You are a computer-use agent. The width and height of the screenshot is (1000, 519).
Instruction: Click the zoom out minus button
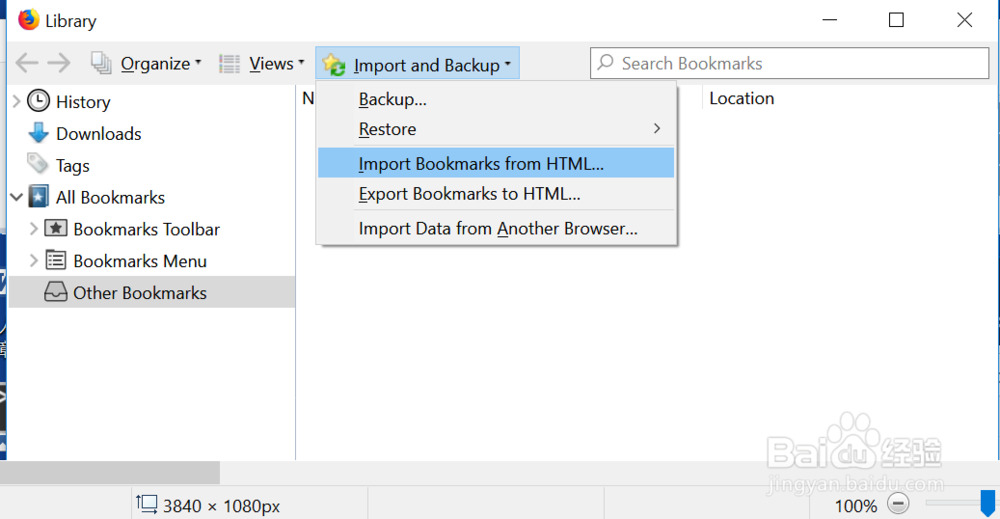pyautogui.click(x=898, y=505)
